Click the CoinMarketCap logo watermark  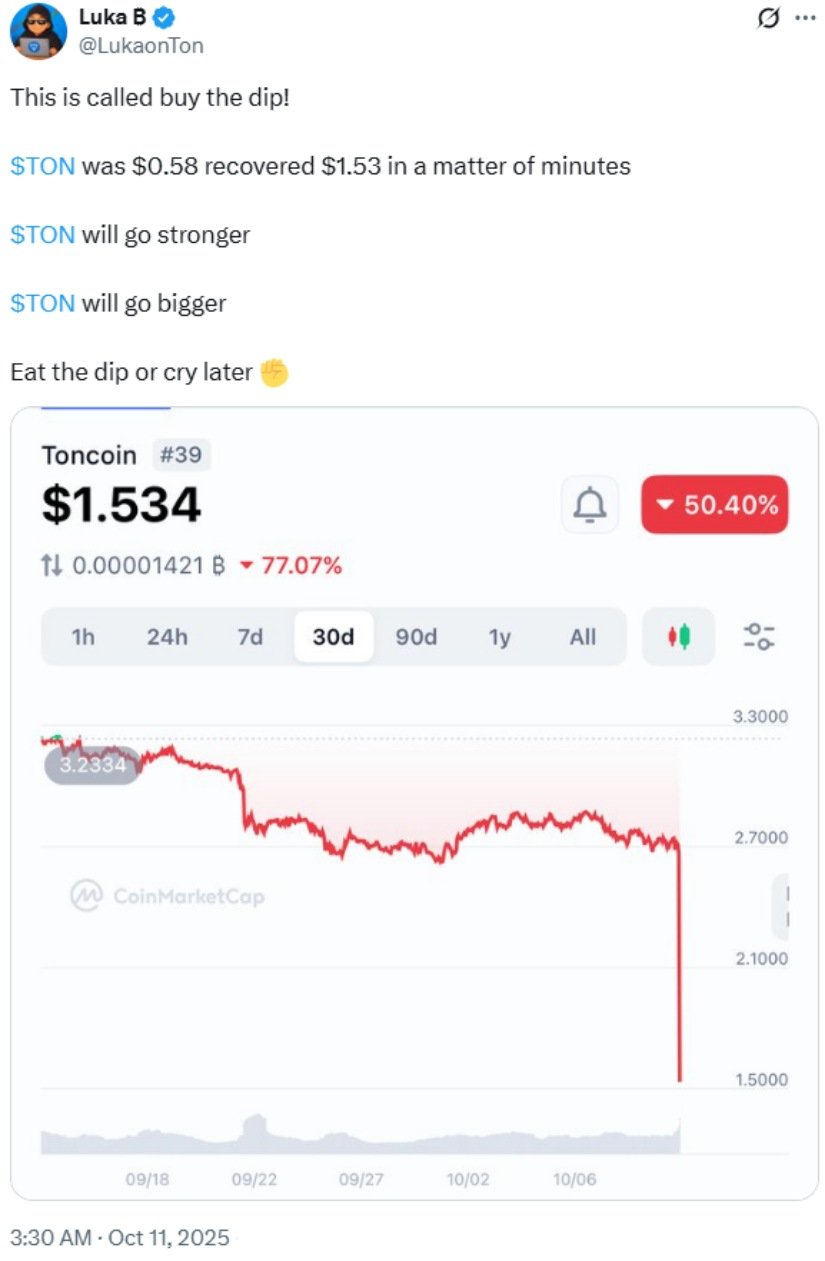click(167, 896)
